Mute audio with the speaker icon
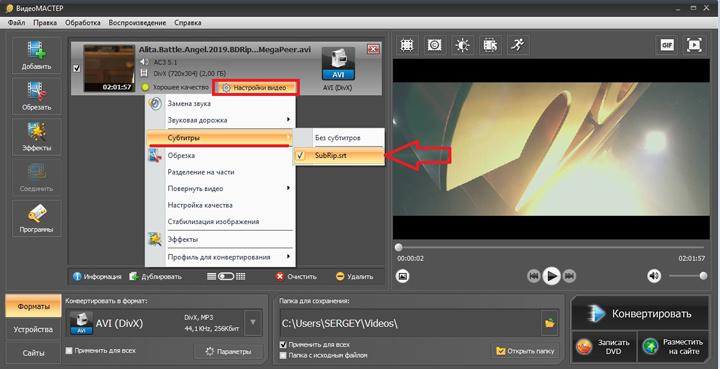 click(x=654, y=276)
